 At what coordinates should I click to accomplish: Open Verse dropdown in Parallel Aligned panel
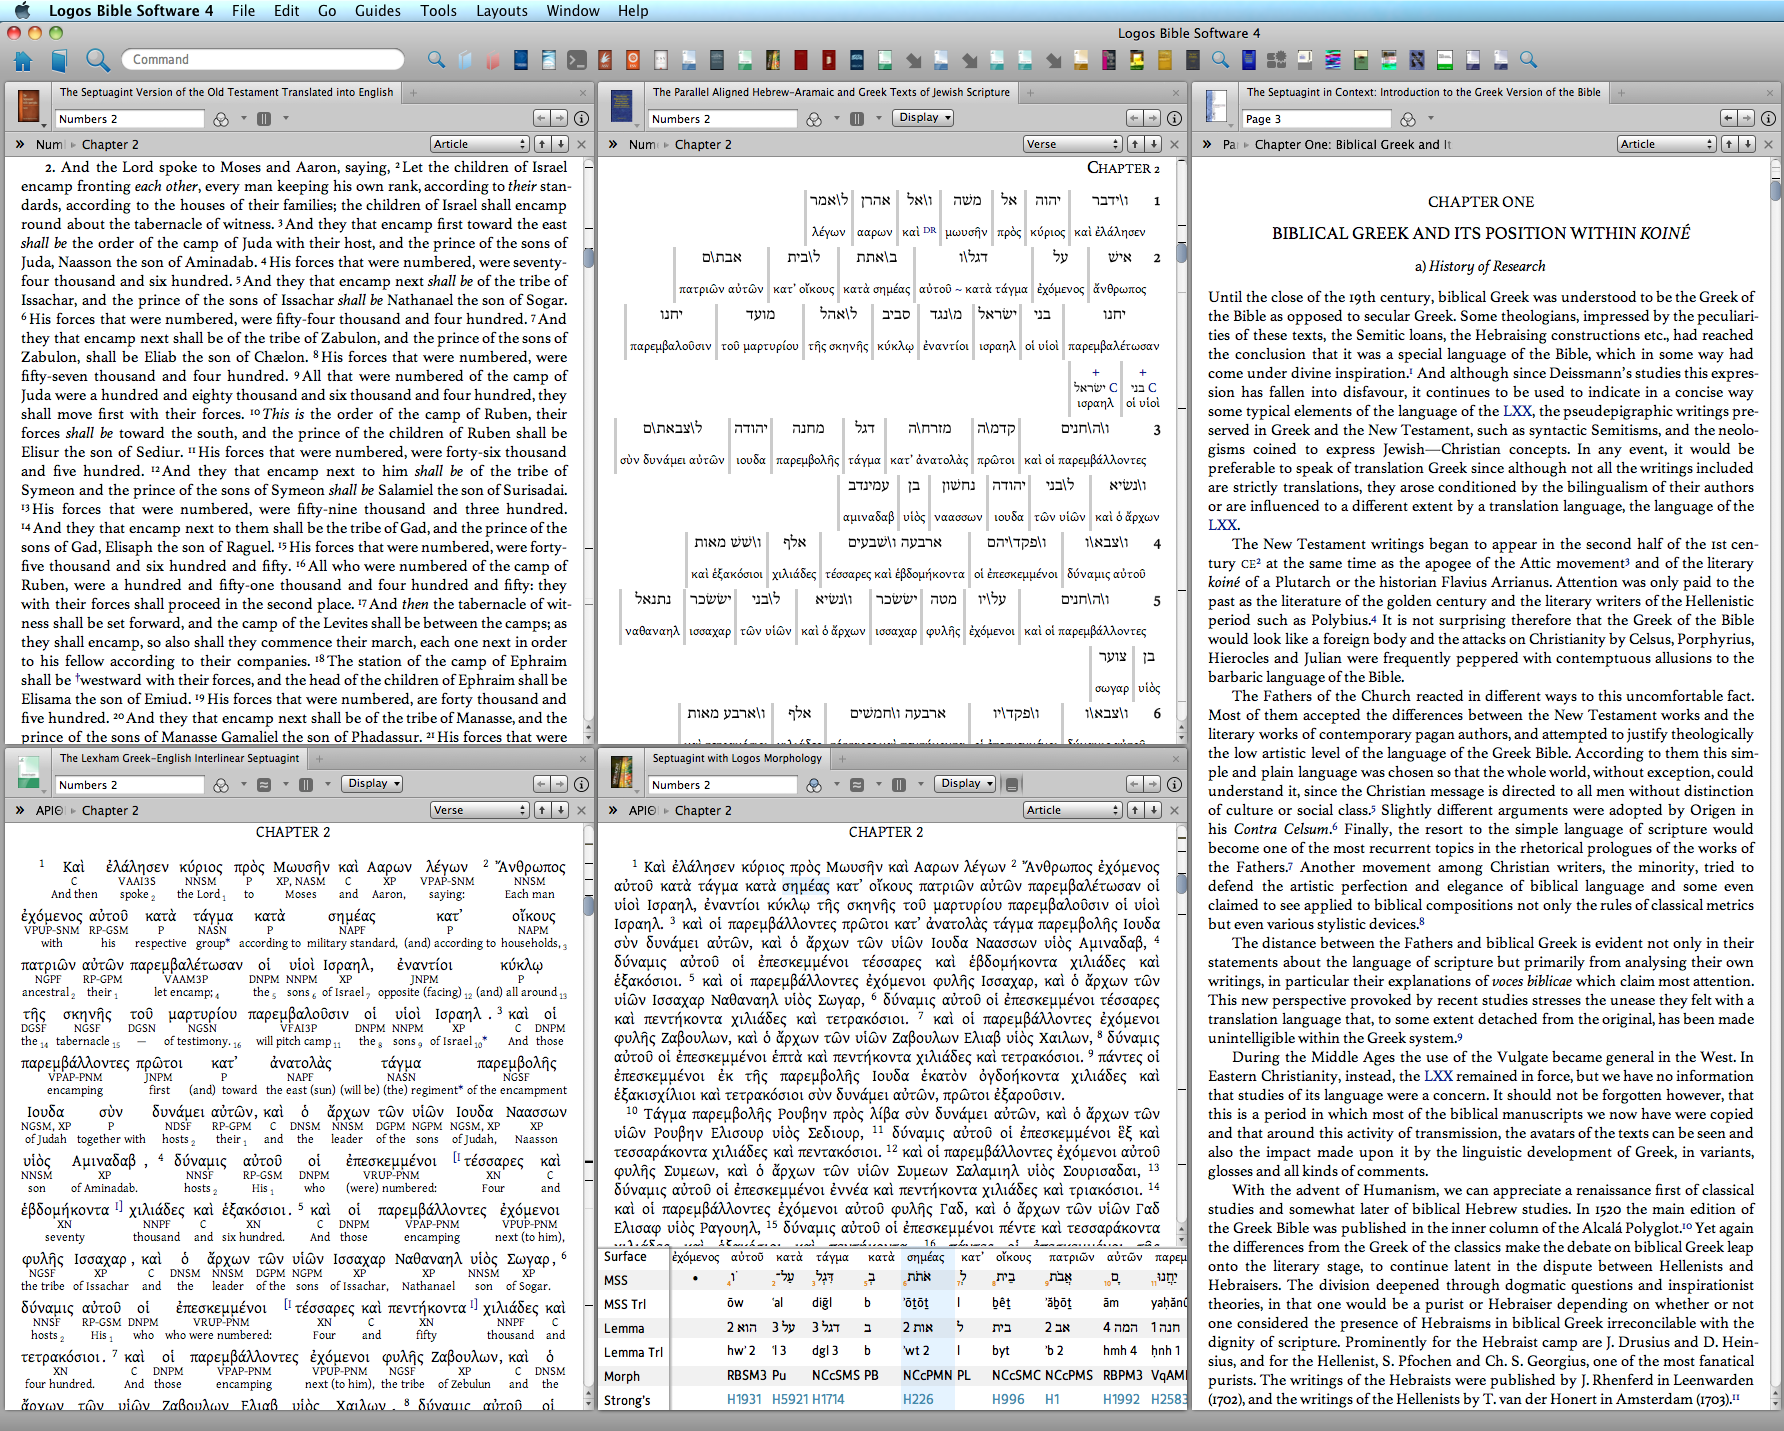(x=1072, y=144)
